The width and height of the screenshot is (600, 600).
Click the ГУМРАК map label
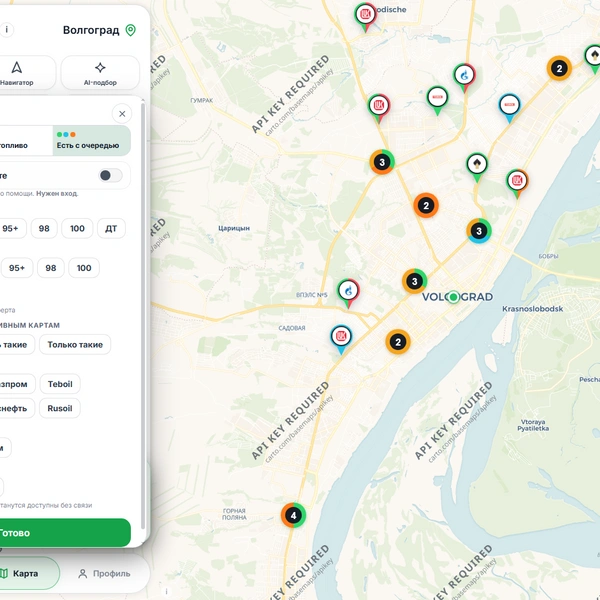pos(202,100)
